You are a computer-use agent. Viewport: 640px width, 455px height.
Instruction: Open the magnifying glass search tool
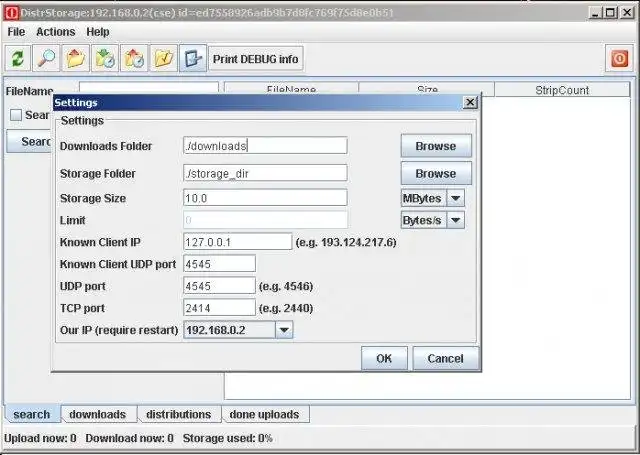[x=46, y=59]
